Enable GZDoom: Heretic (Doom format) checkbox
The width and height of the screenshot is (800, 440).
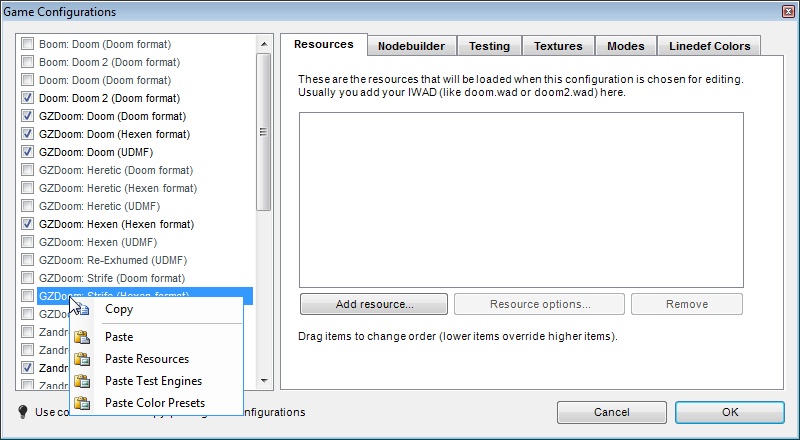coord(28,169)
